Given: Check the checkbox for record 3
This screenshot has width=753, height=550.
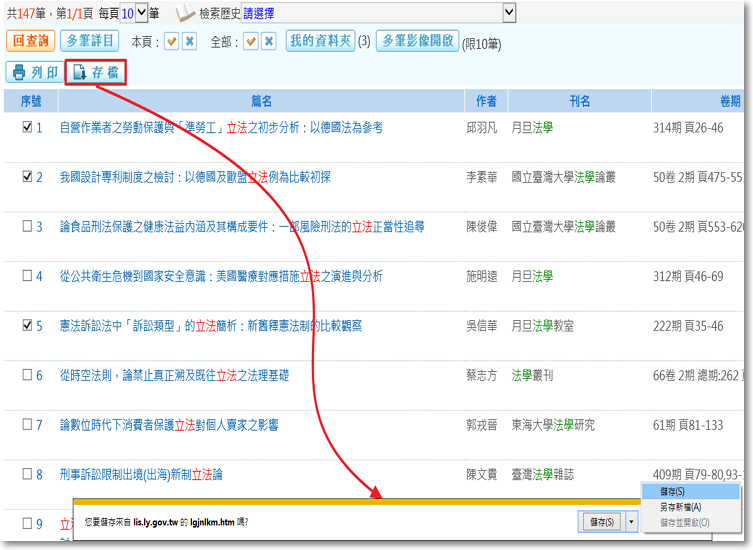Looking at the screenshot, I should [27, 226].
